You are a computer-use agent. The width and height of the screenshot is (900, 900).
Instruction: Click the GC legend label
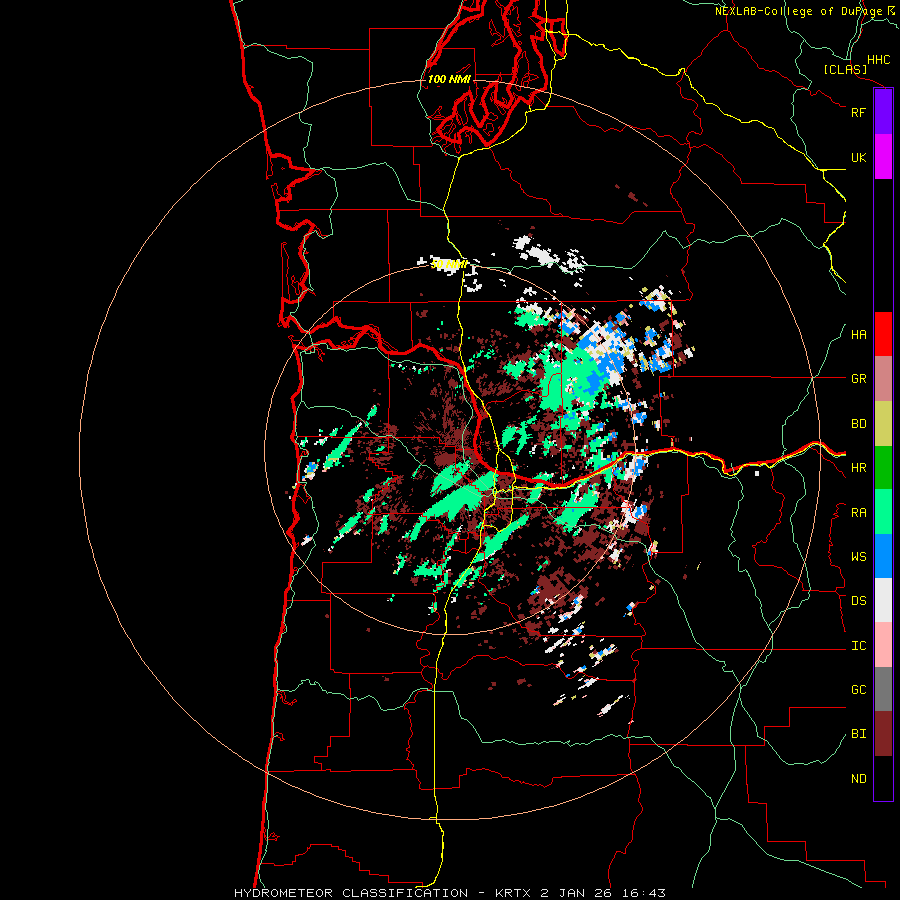pyautogui.click(x=858, y=690)
